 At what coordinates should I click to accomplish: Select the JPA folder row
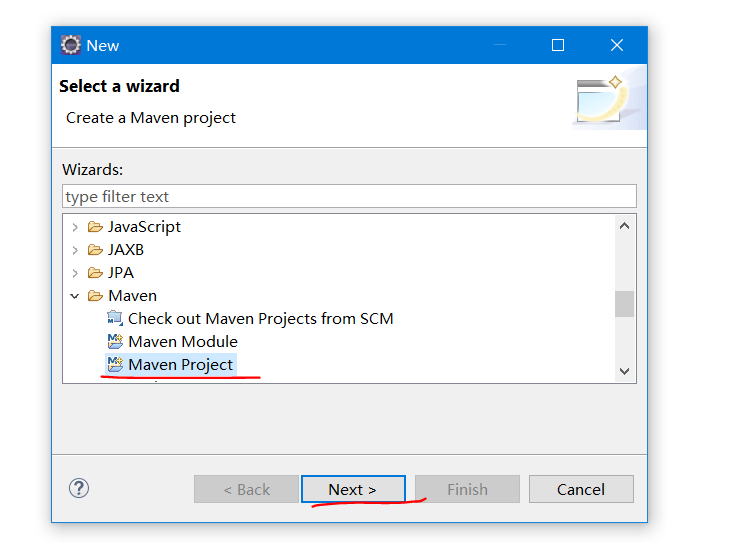[x=121, y=273]
